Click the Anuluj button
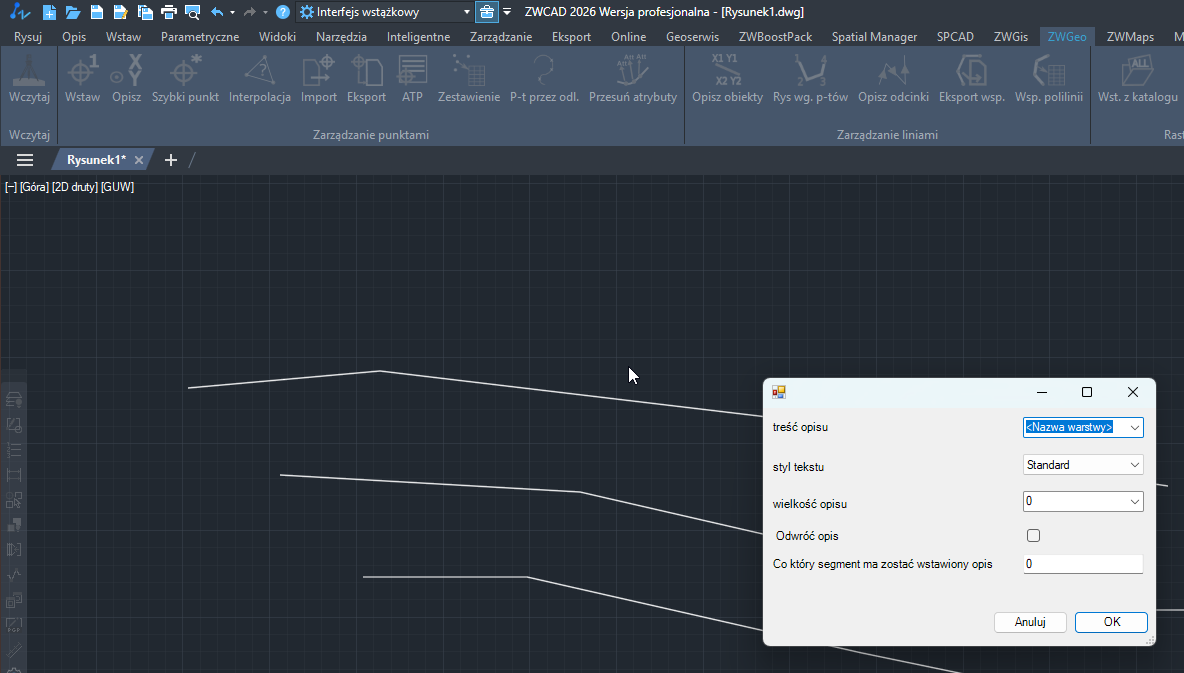1184x673 pixels. (1030, 622)
